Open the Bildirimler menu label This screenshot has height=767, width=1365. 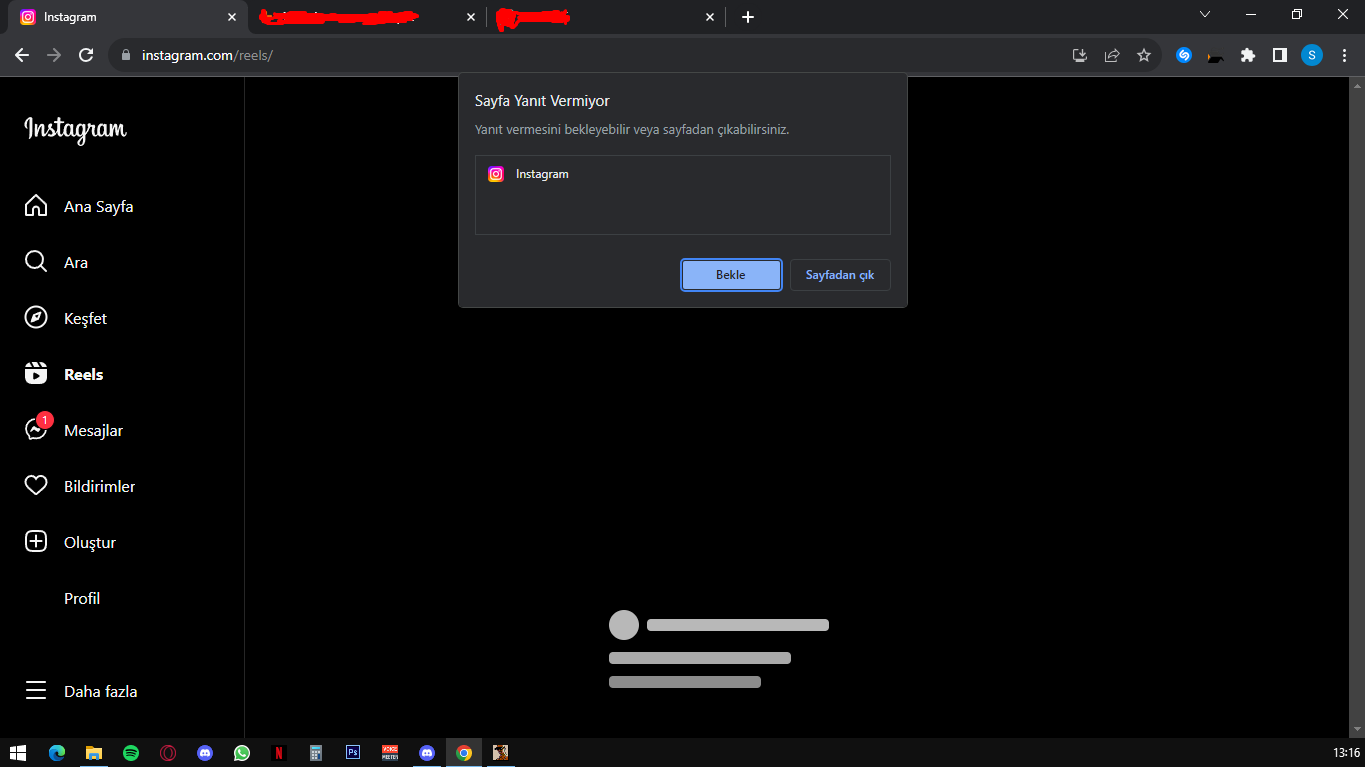point(100,487)
